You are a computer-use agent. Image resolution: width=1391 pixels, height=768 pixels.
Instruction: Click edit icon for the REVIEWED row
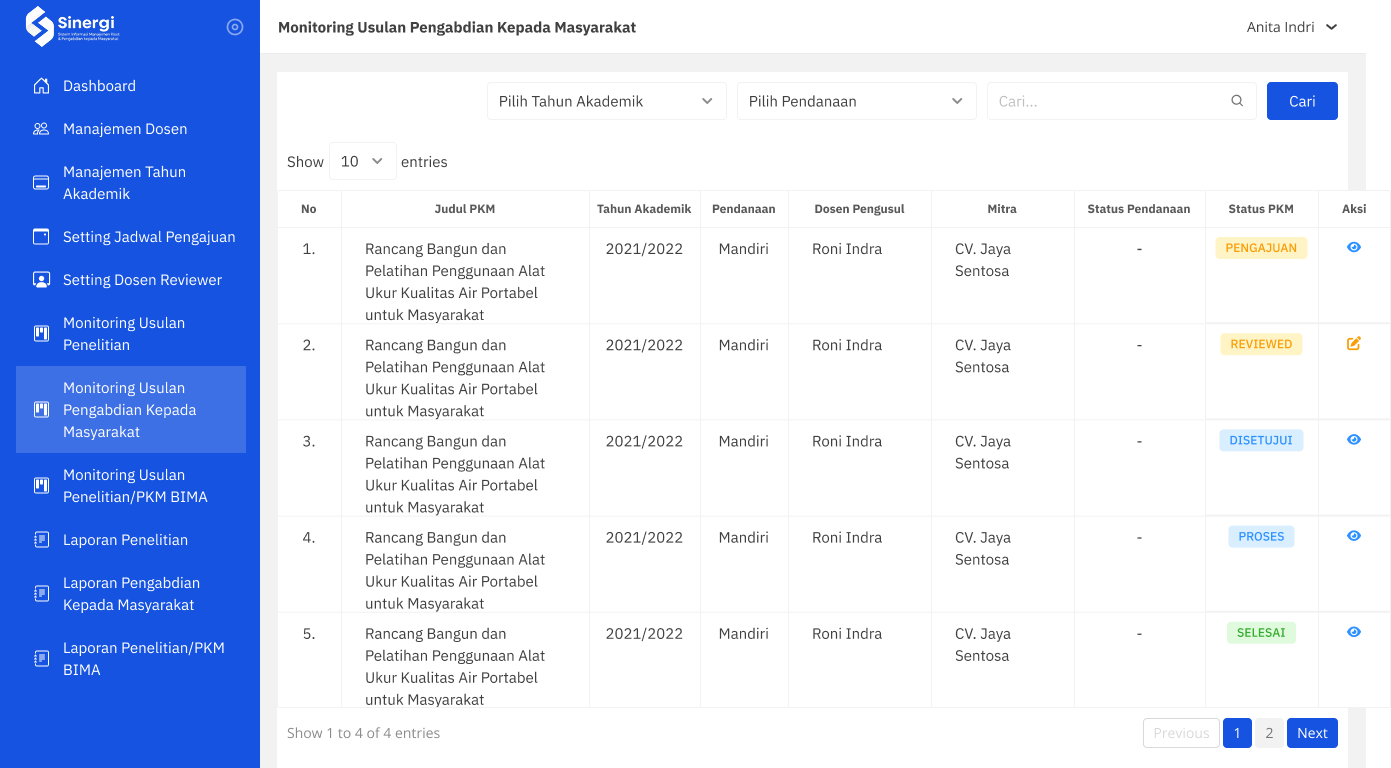1354,344
